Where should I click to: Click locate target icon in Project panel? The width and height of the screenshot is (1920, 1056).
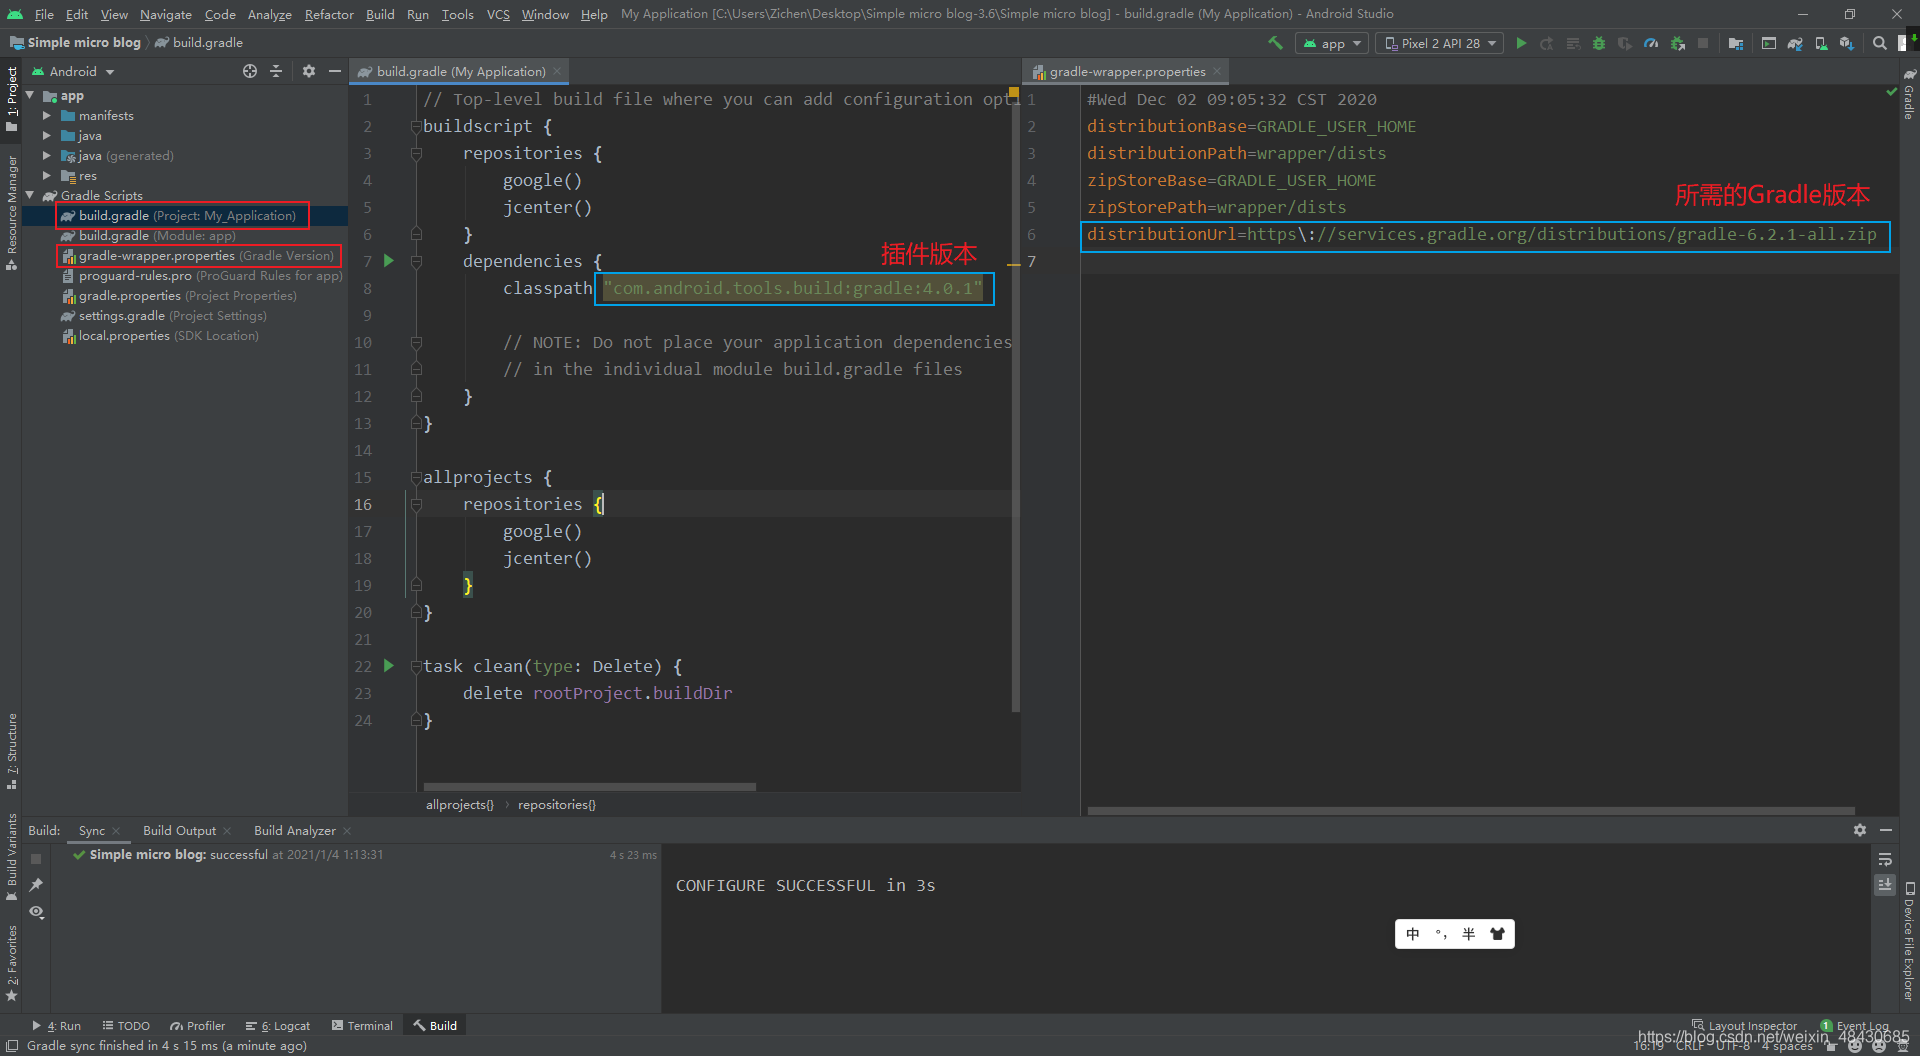click(250, 71)
